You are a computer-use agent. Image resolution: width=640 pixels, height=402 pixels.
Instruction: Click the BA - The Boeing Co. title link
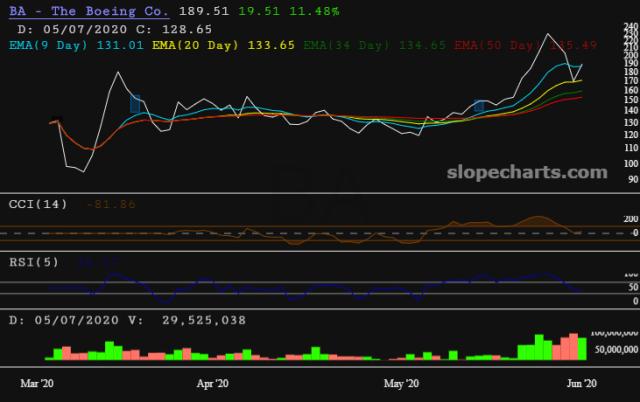point(84,11)
